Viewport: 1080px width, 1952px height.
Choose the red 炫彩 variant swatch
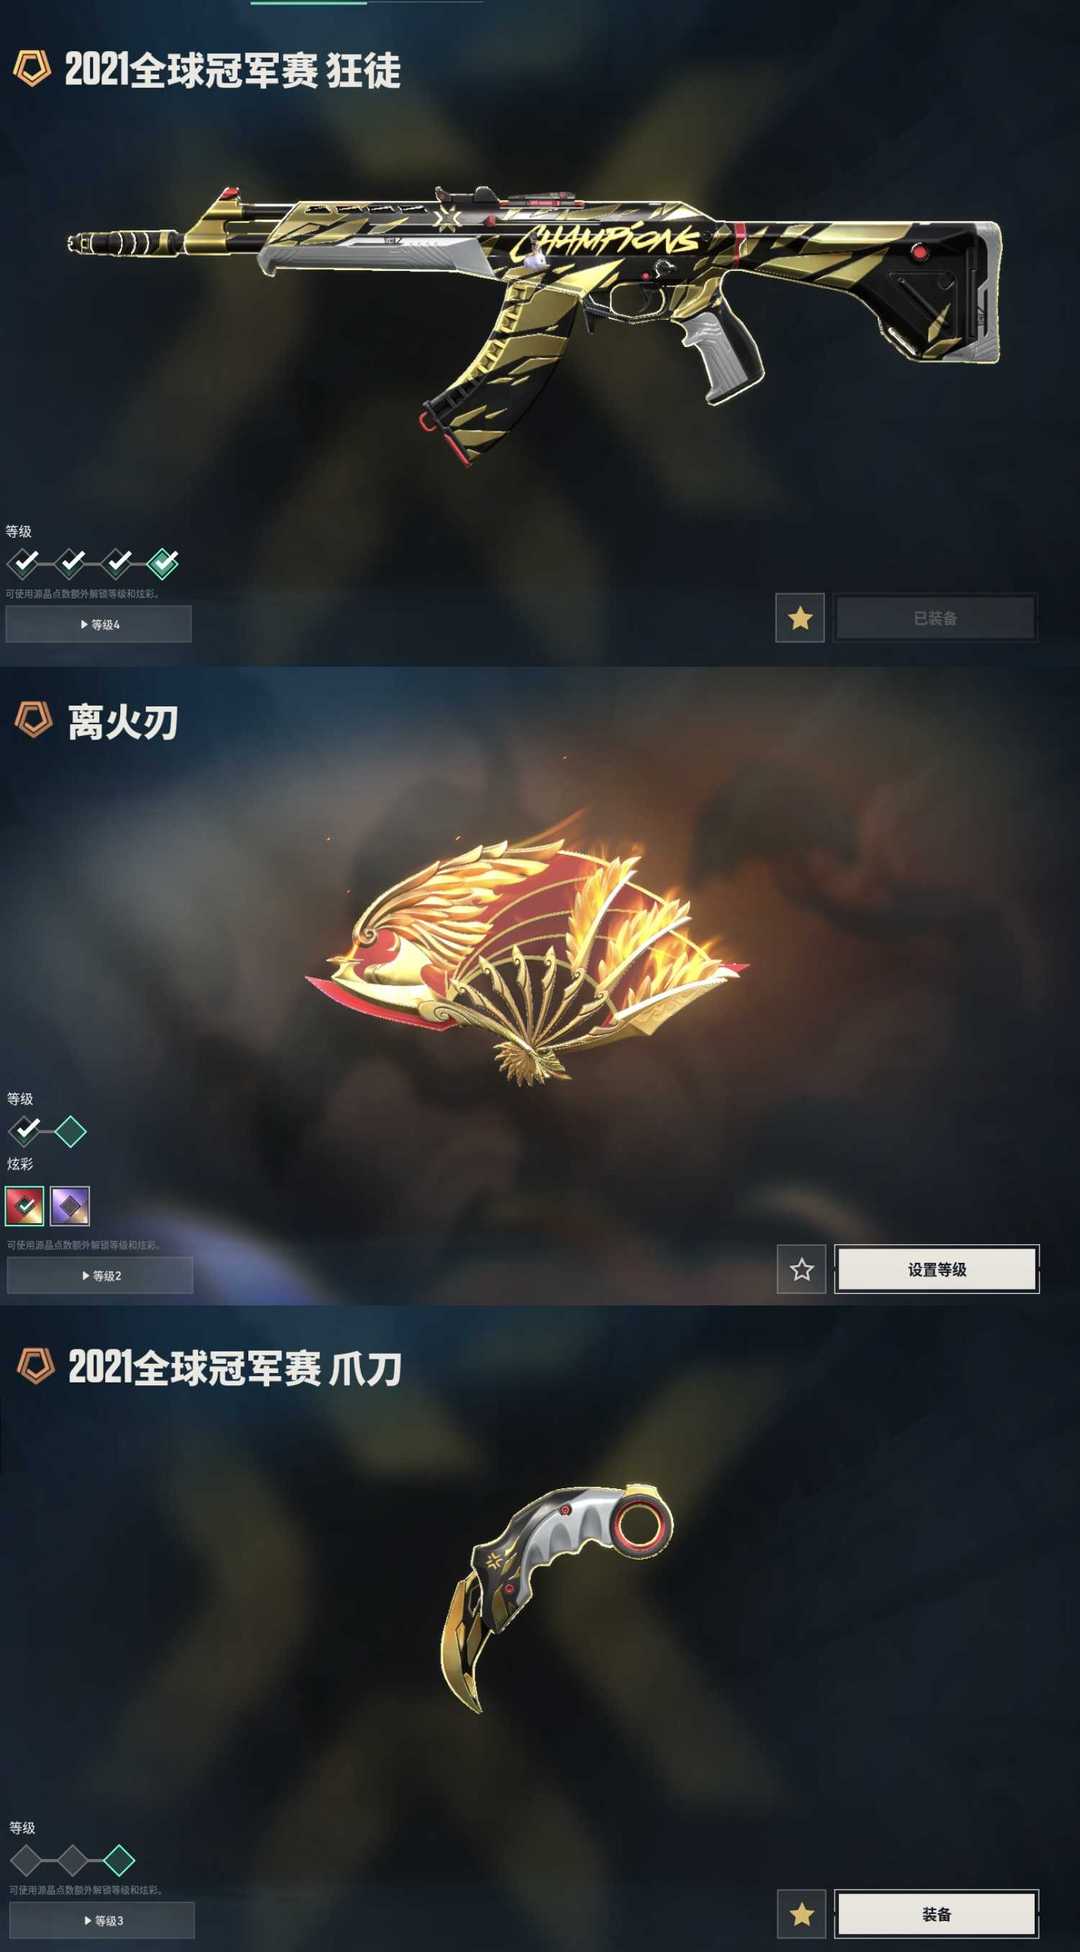click(x=25, y=1206)
